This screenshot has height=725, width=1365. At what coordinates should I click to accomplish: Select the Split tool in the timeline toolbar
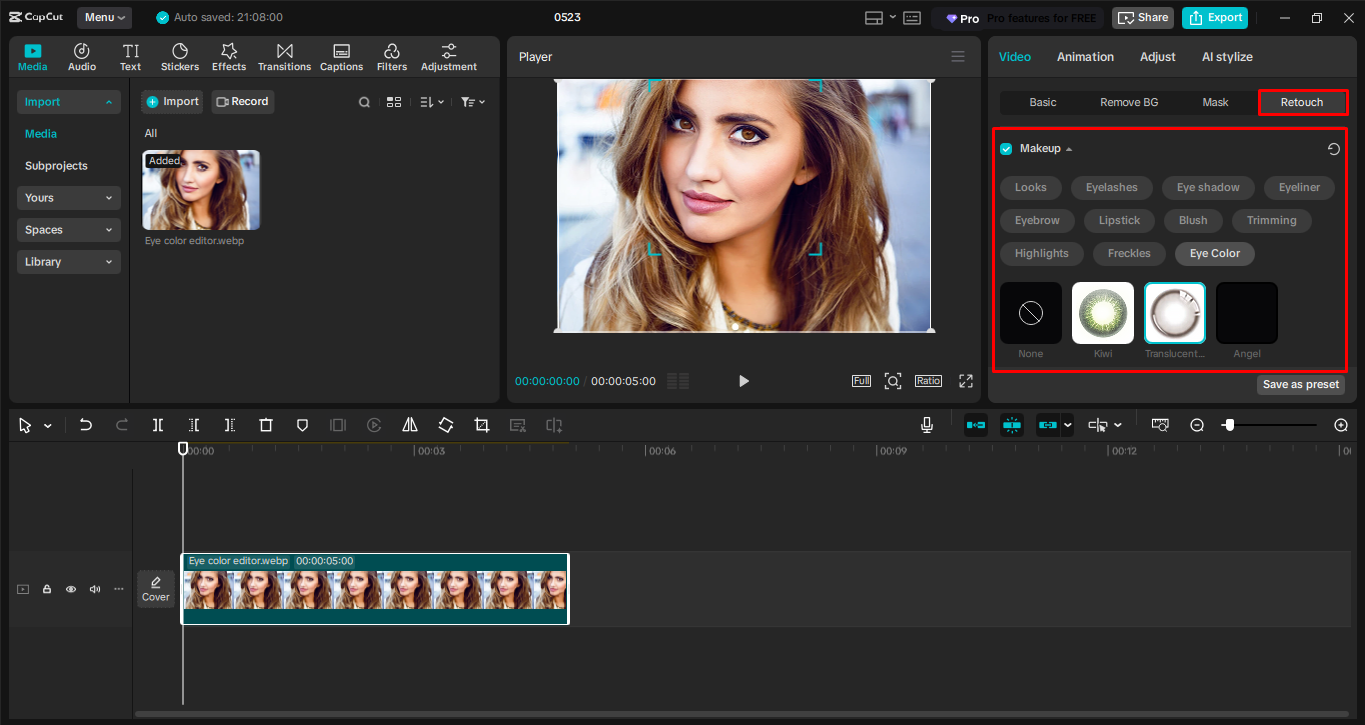click(x=157, y=425)
